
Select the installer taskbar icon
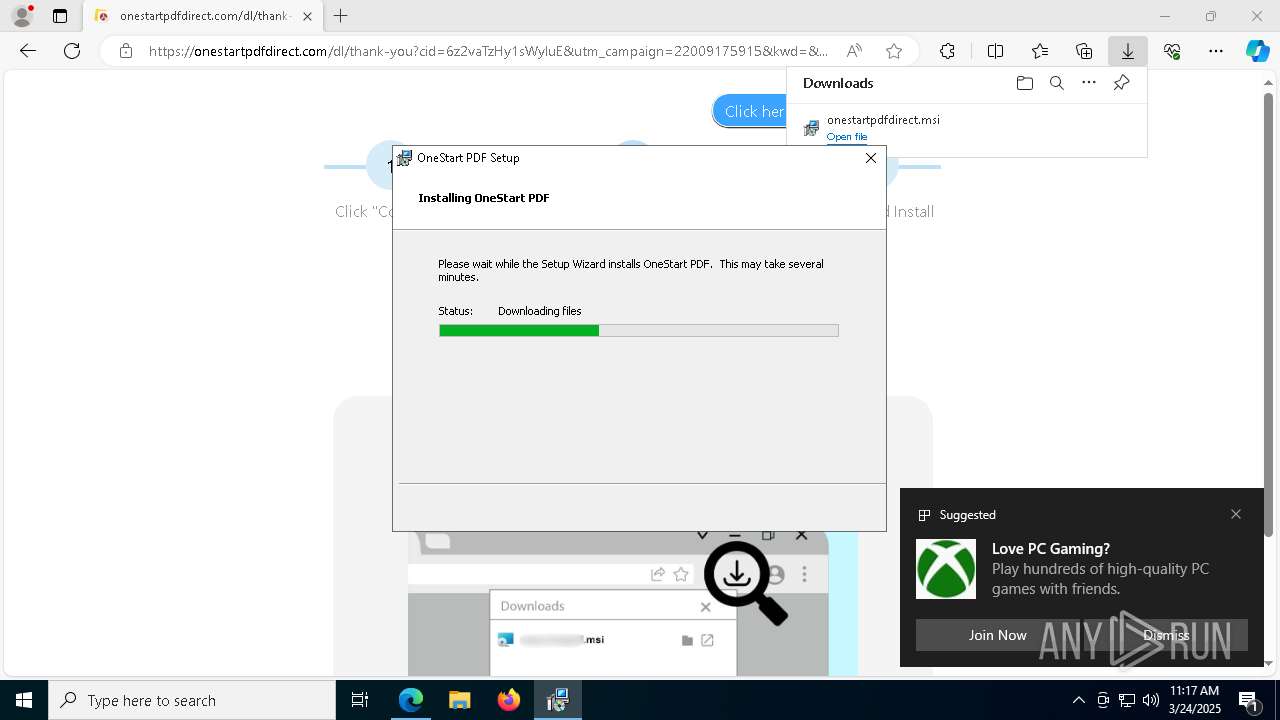(558, 700)
